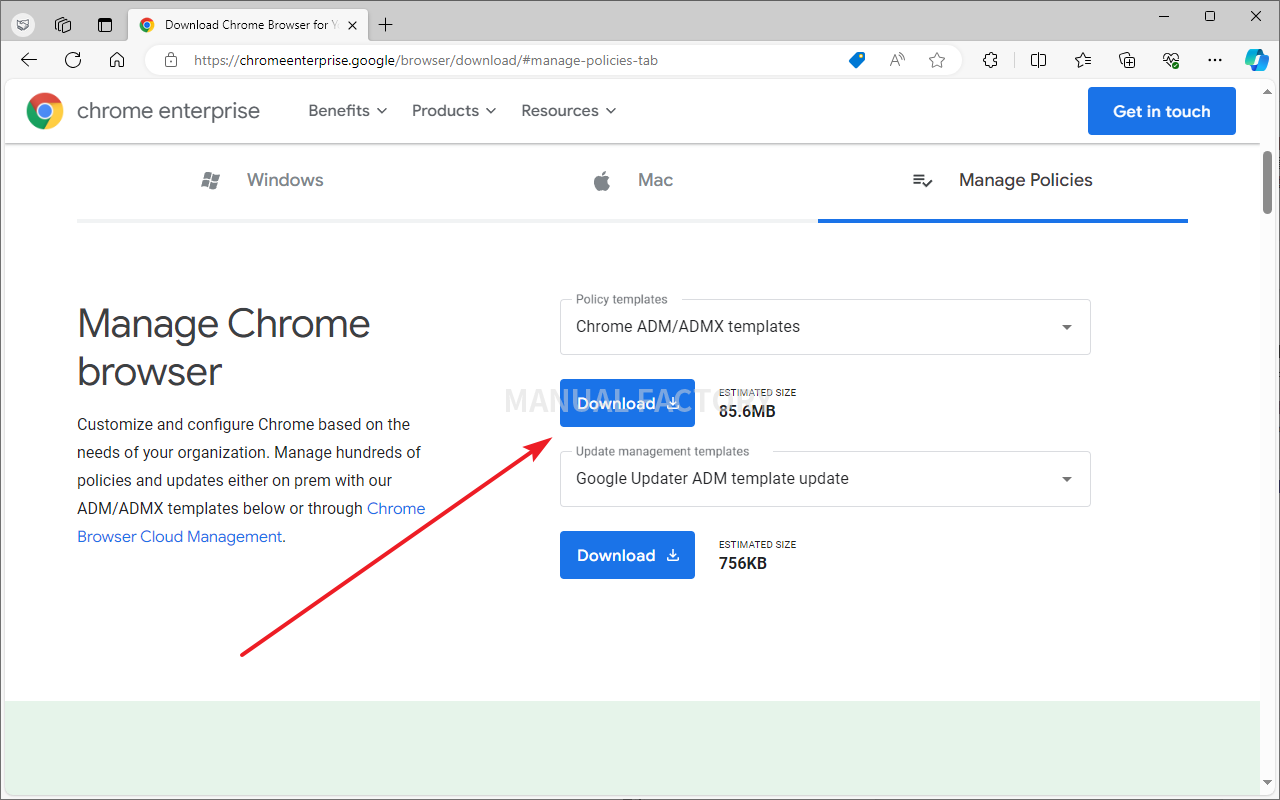Click the page vertical scrollbar thumb
The image size is (1280, 800).
coord(1268,182)
